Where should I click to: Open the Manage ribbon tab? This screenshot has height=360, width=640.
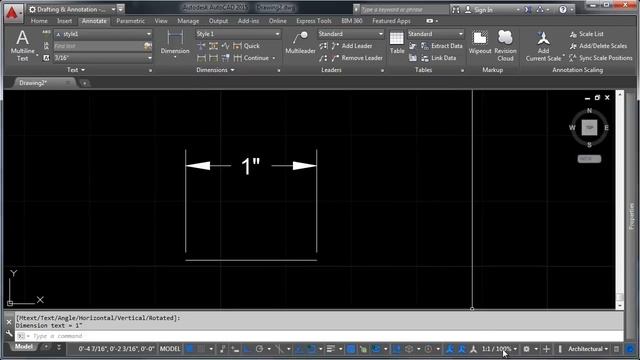[x=188, y=21]
